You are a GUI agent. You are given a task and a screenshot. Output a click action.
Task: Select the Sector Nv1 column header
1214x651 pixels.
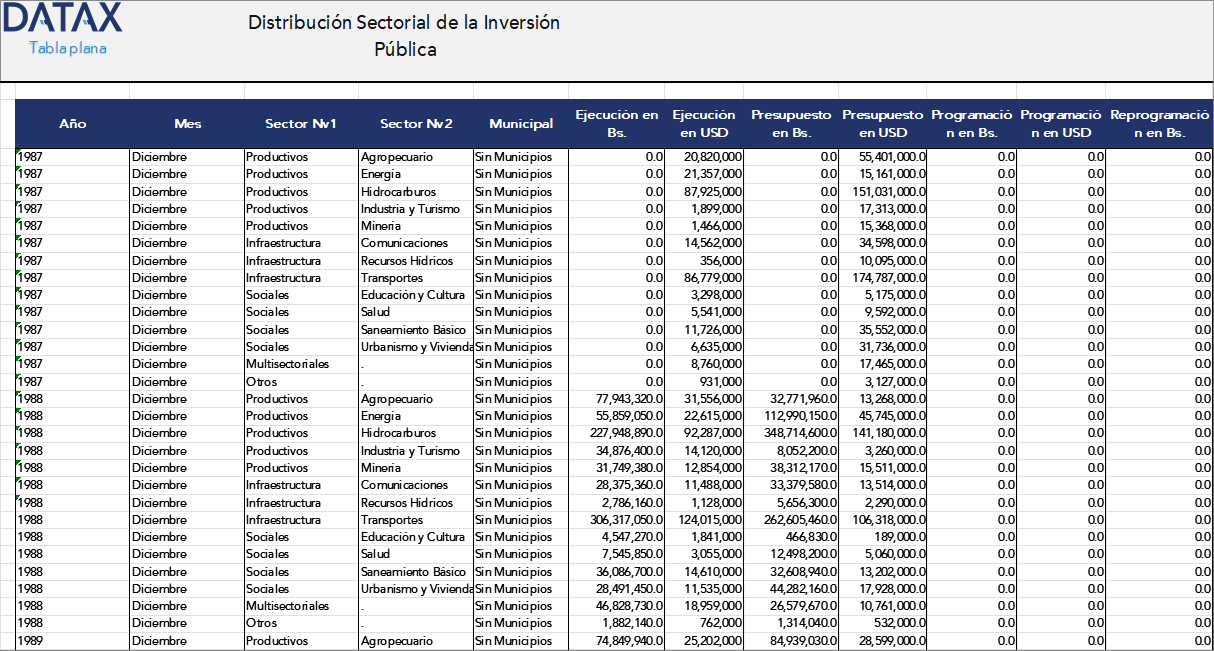click(x=301, y=124)
